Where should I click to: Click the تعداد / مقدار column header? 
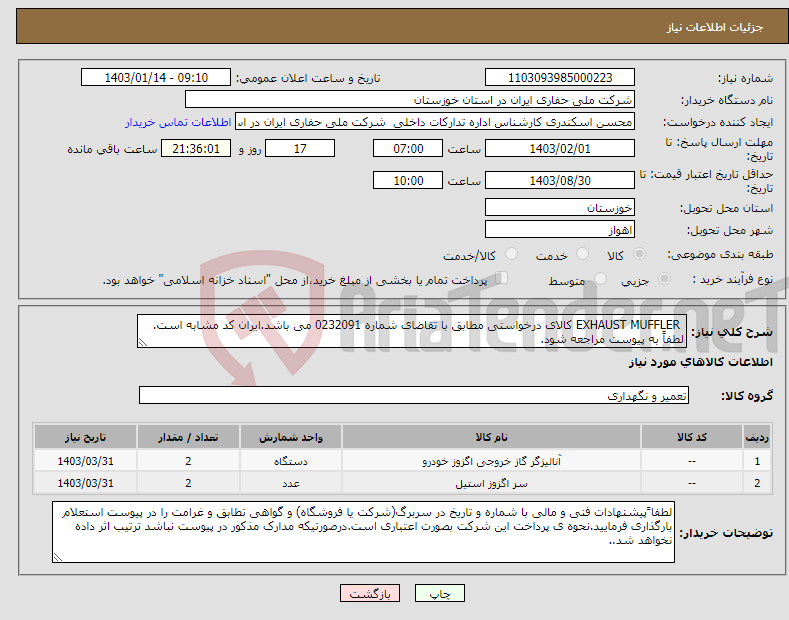pyautogui.click(x=188, y=437)
